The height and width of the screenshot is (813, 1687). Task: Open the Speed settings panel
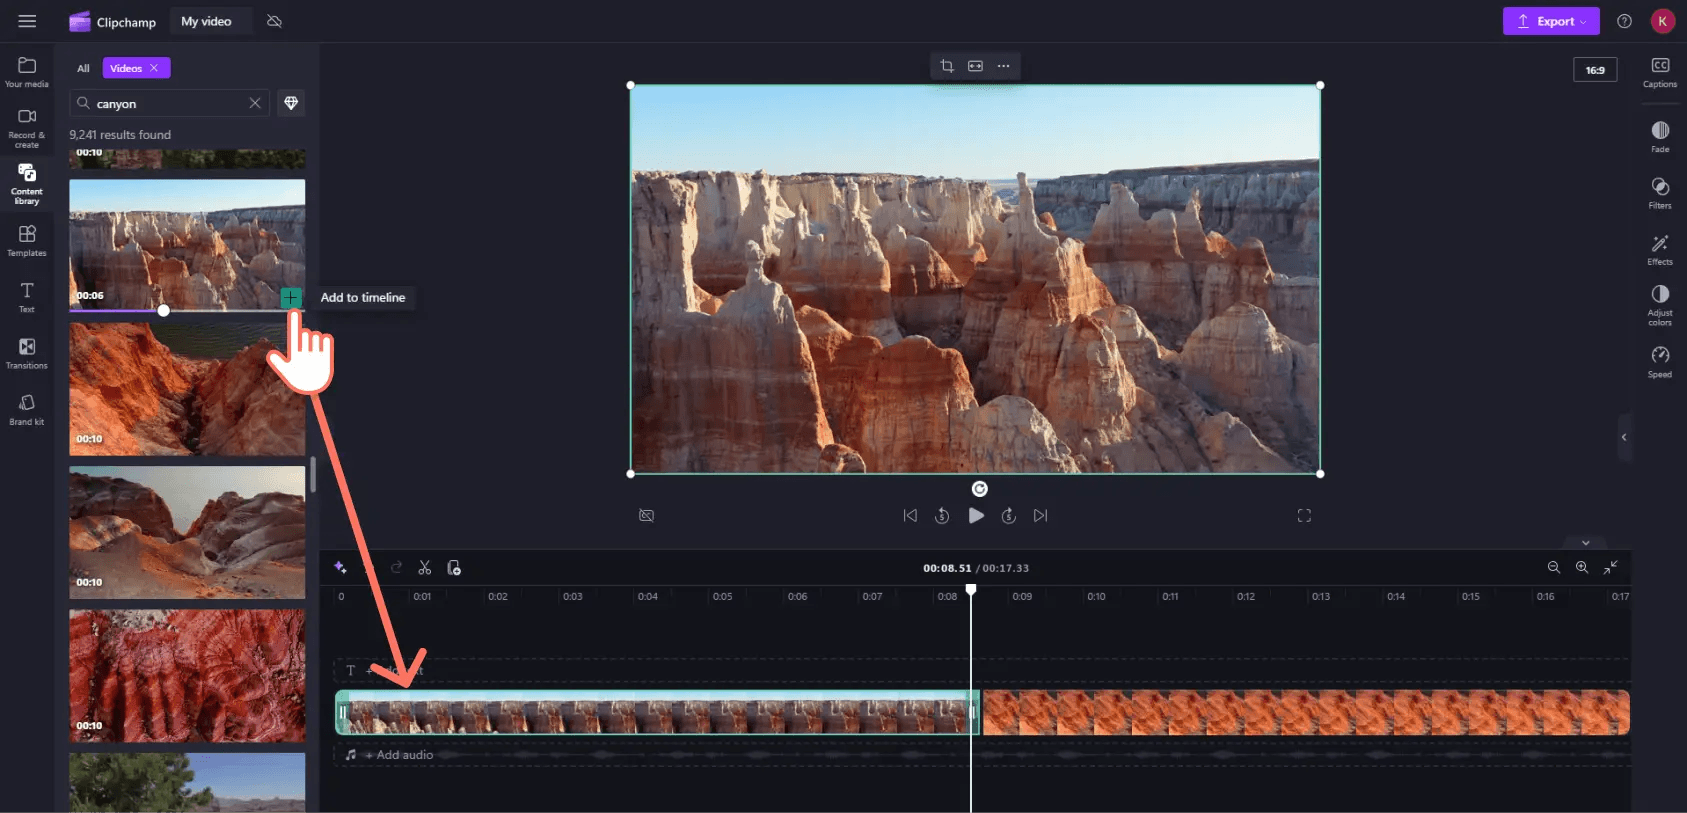coord(1659,361)
